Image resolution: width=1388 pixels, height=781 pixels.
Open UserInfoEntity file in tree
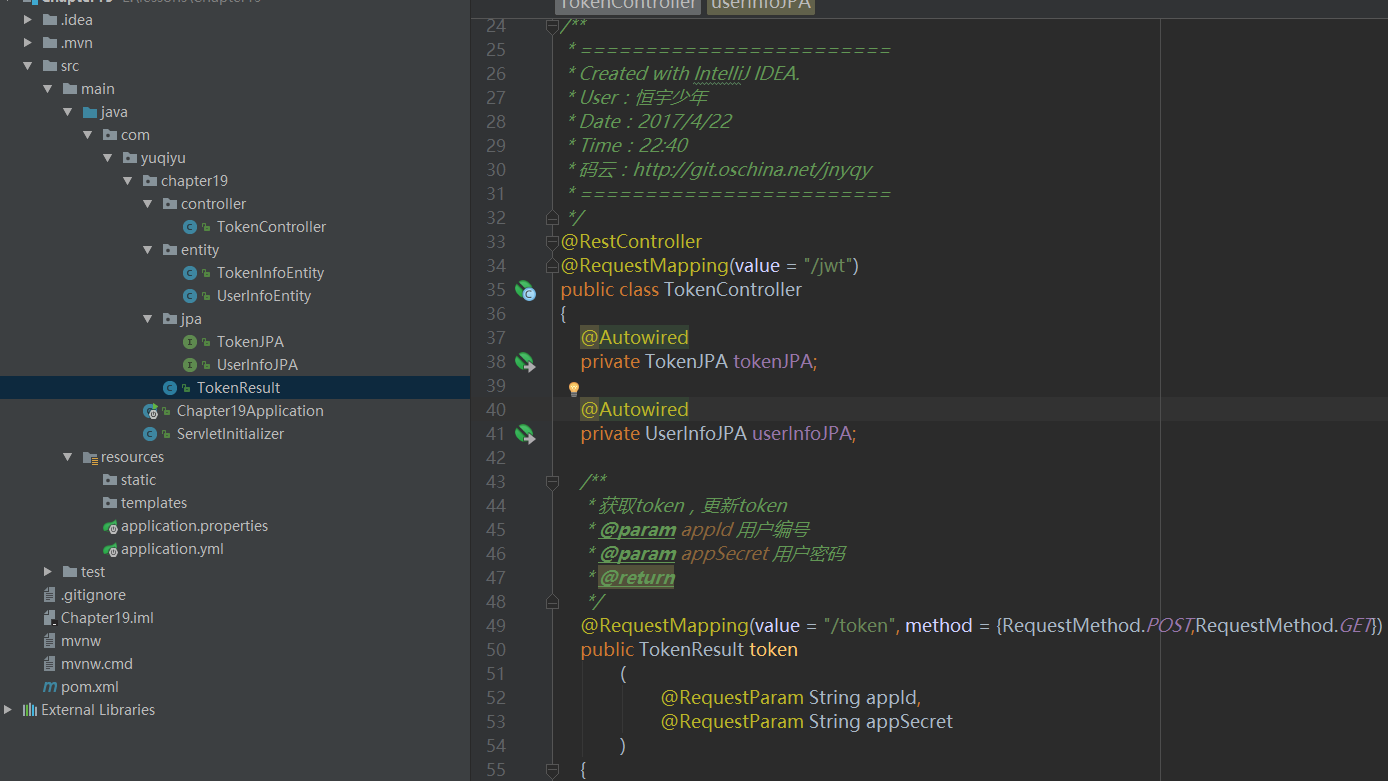click(264, 296)
